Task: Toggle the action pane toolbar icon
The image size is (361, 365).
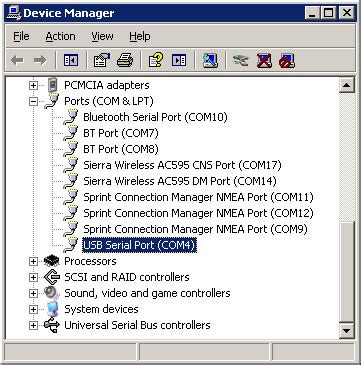Action: (179, 61)
